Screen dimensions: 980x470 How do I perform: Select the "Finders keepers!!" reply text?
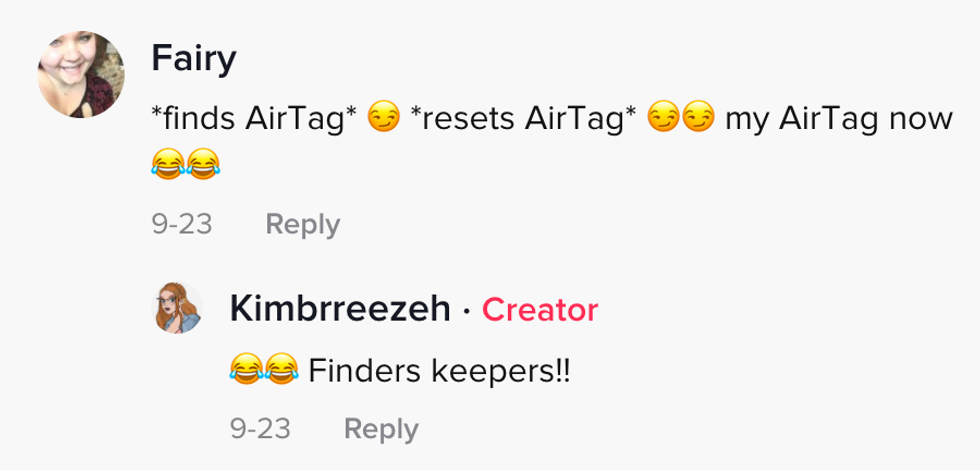pos(439,371)
